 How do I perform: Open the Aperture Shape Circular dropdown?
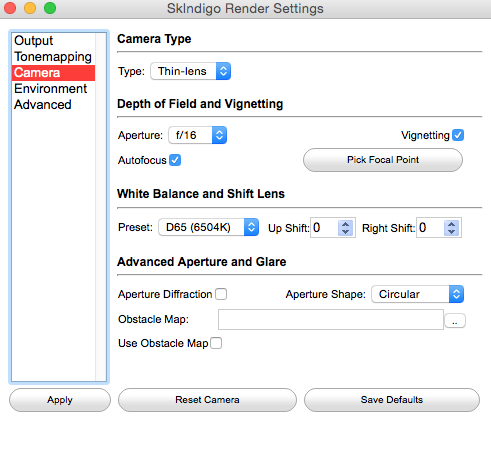pos(417,294)
